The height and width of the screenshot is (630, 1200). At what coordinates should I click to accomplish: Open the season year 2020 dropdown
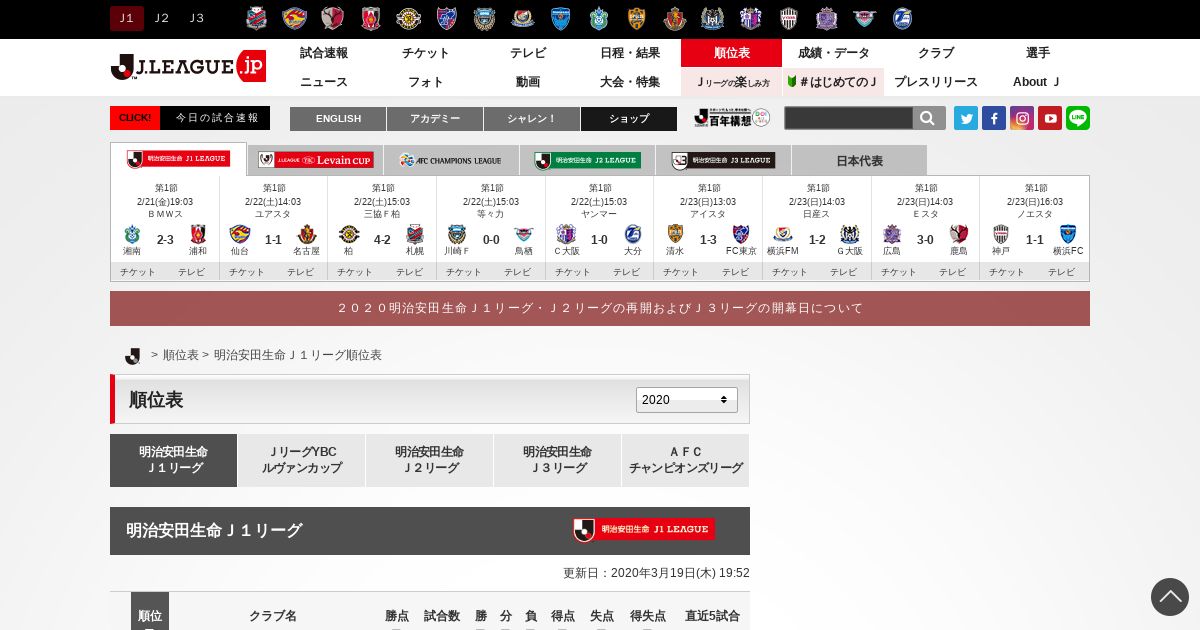coord(687,400)
